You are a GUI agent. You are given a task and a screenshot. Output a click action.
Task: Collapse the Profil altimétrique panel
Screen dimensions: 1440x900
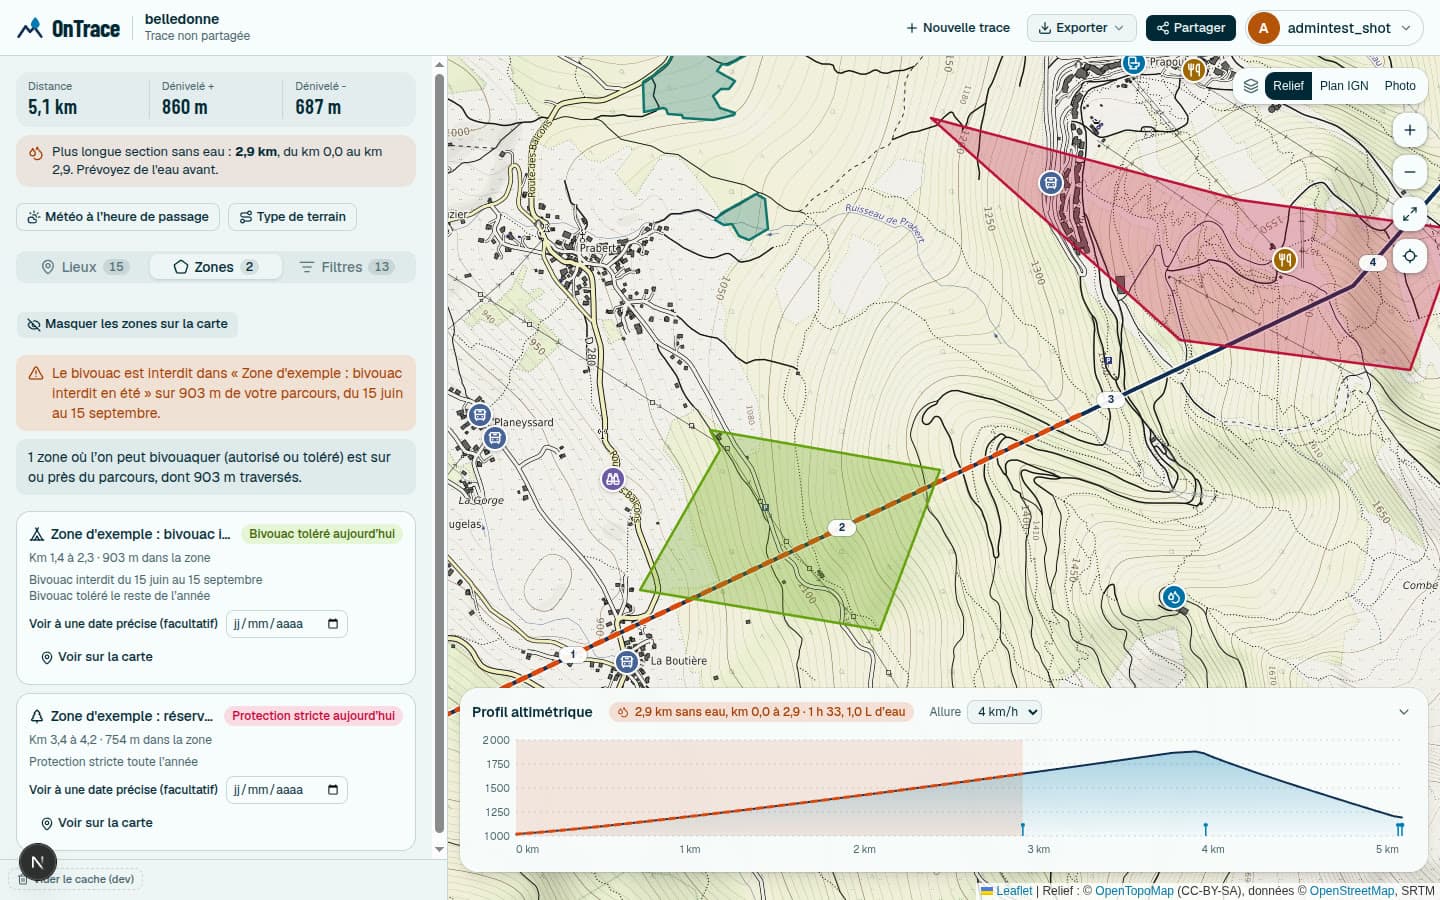coord(1404,712)
